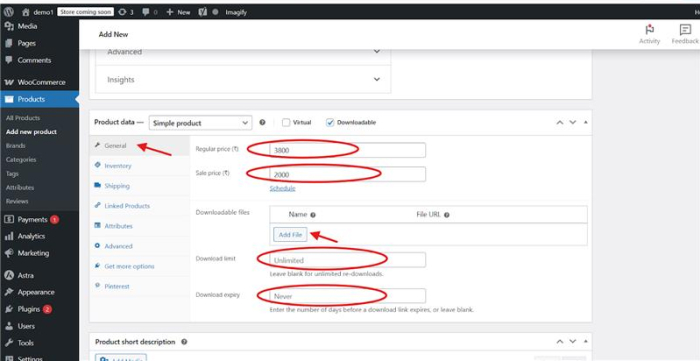
Task: Uncheck the Downloadable checkbox
Action: 330,122
